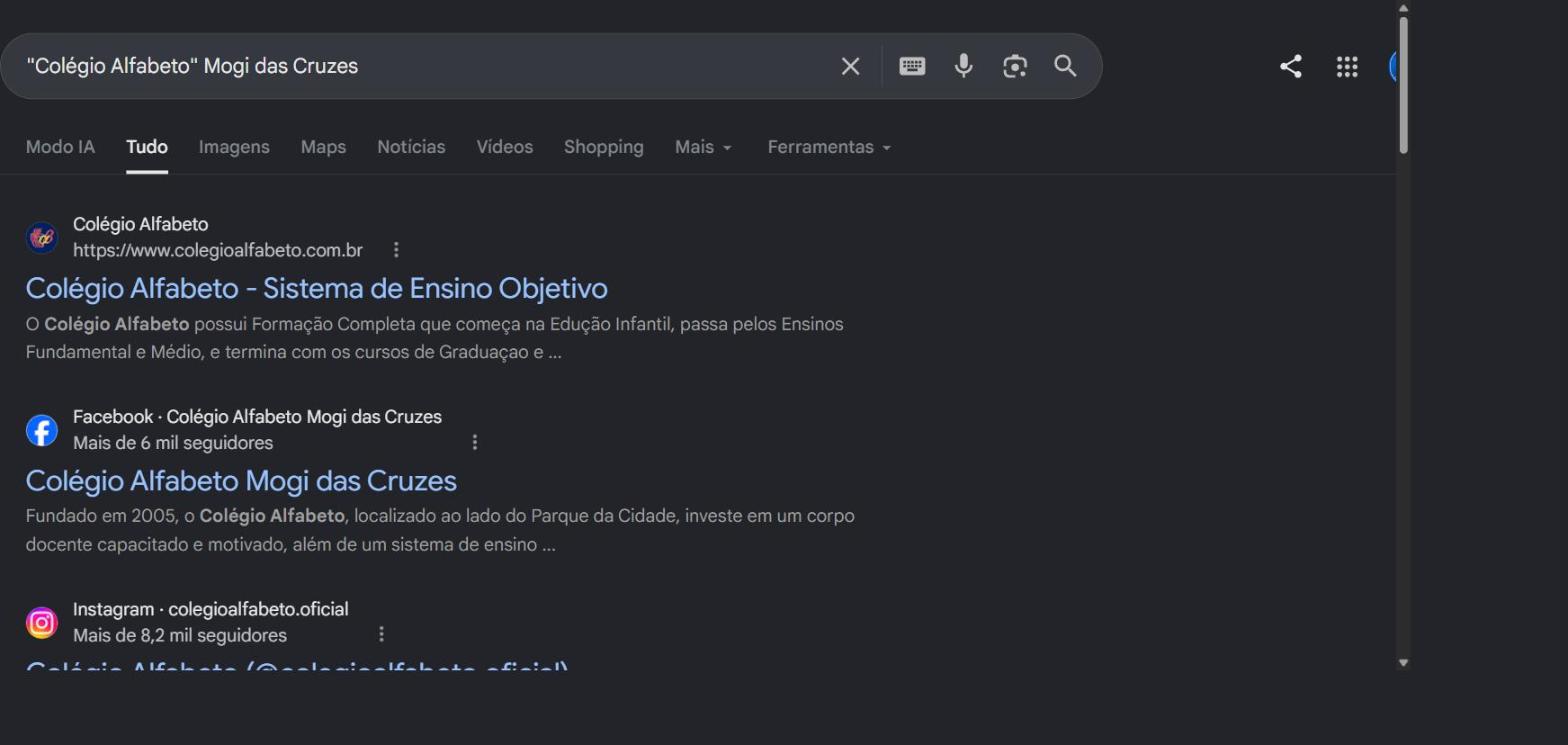Click the Colégio Alfabeto site name above URL
Image resolution: width=1568 pixels, height=745 pixels.
pyautogui.click(x=141, y=224)
